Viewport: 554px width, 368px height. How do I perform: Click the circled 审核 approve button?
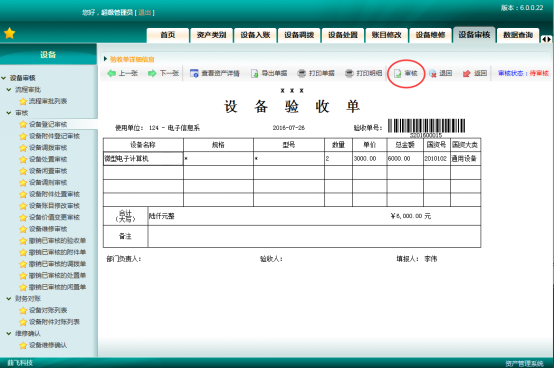click(406, 73)
